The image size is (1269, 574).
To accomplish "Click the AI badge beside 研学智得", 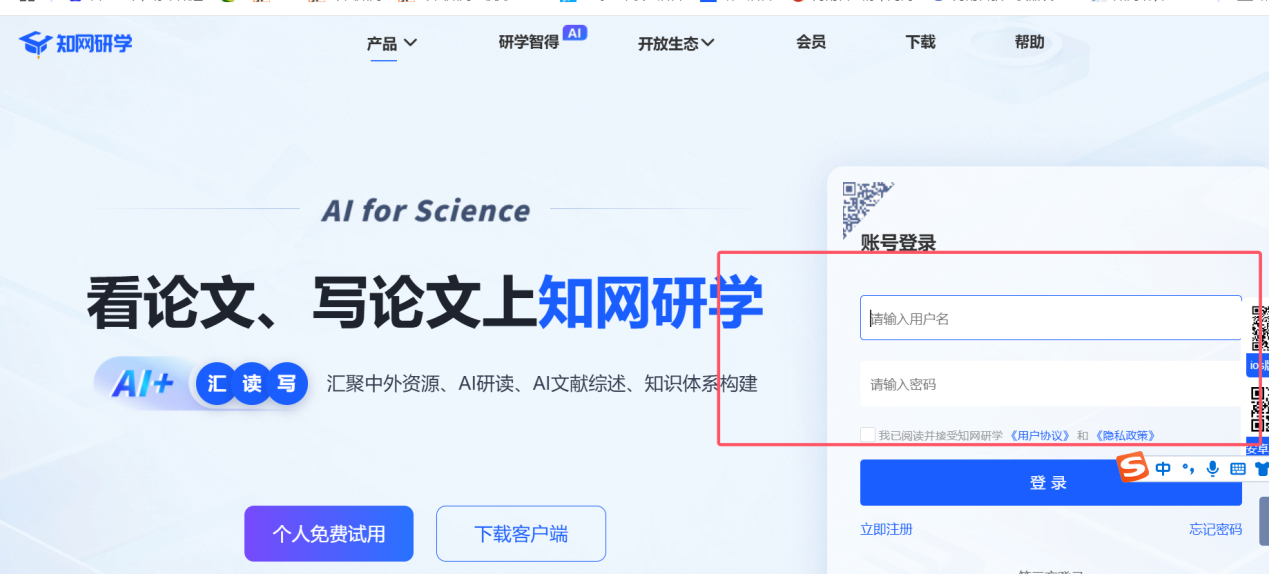I will [x=575, y=33].
